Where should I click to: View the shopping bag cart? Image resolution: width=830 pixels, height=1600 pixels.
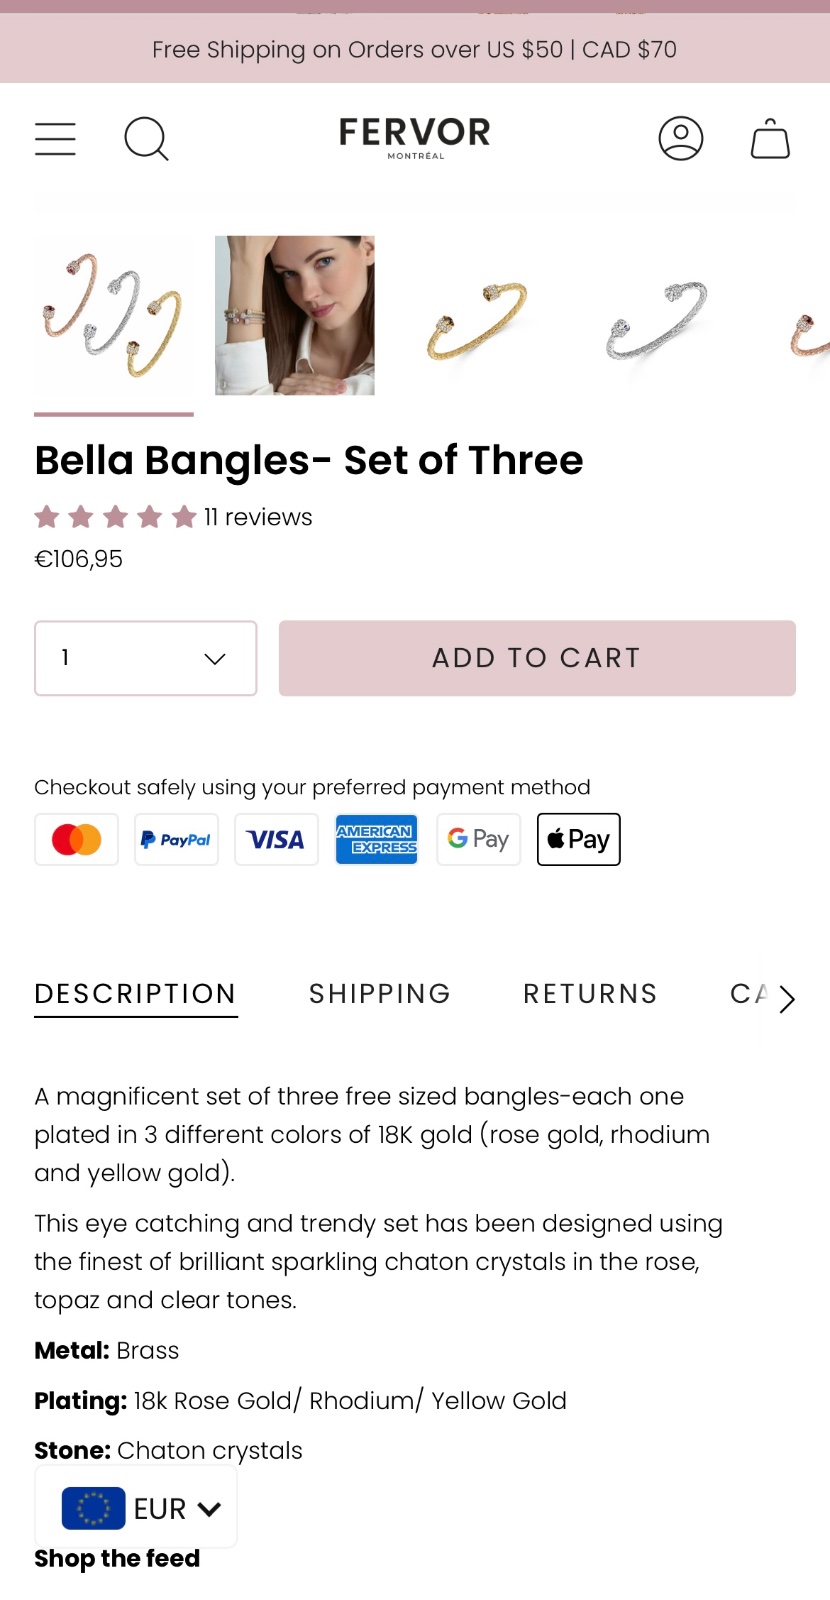pyautogui.click(x=770, y=139)
